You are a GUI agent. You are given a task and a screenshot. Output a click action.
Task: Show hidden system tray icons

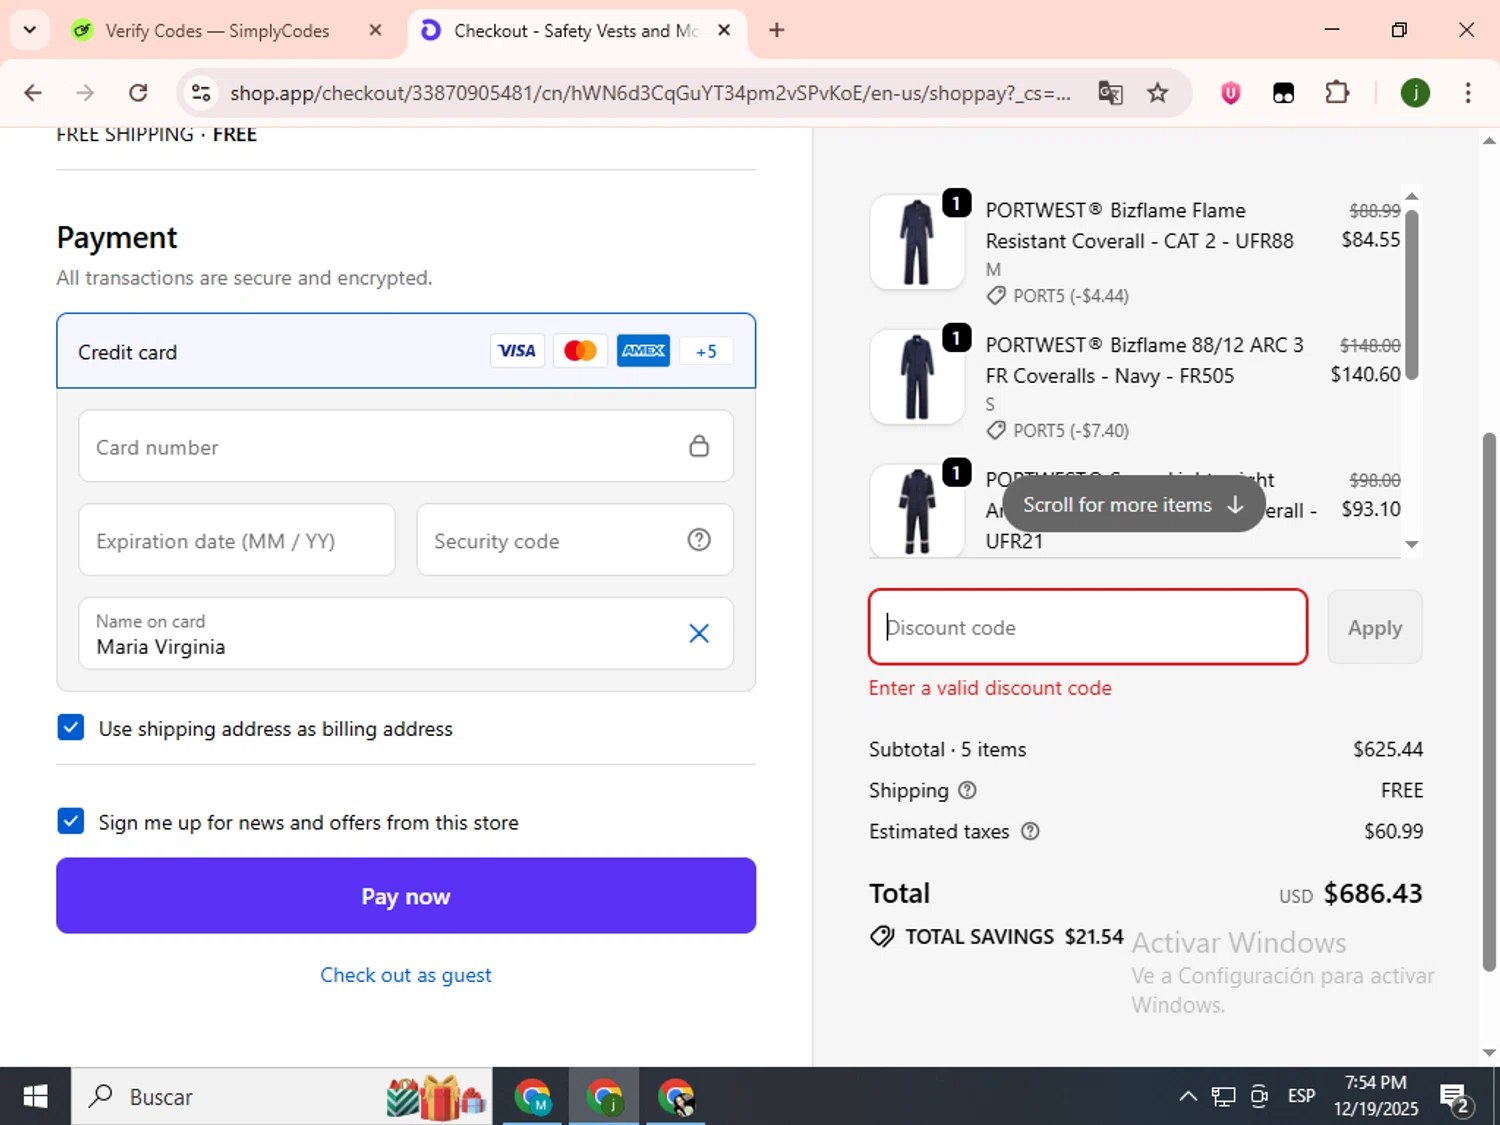tap(1187, 1096)
